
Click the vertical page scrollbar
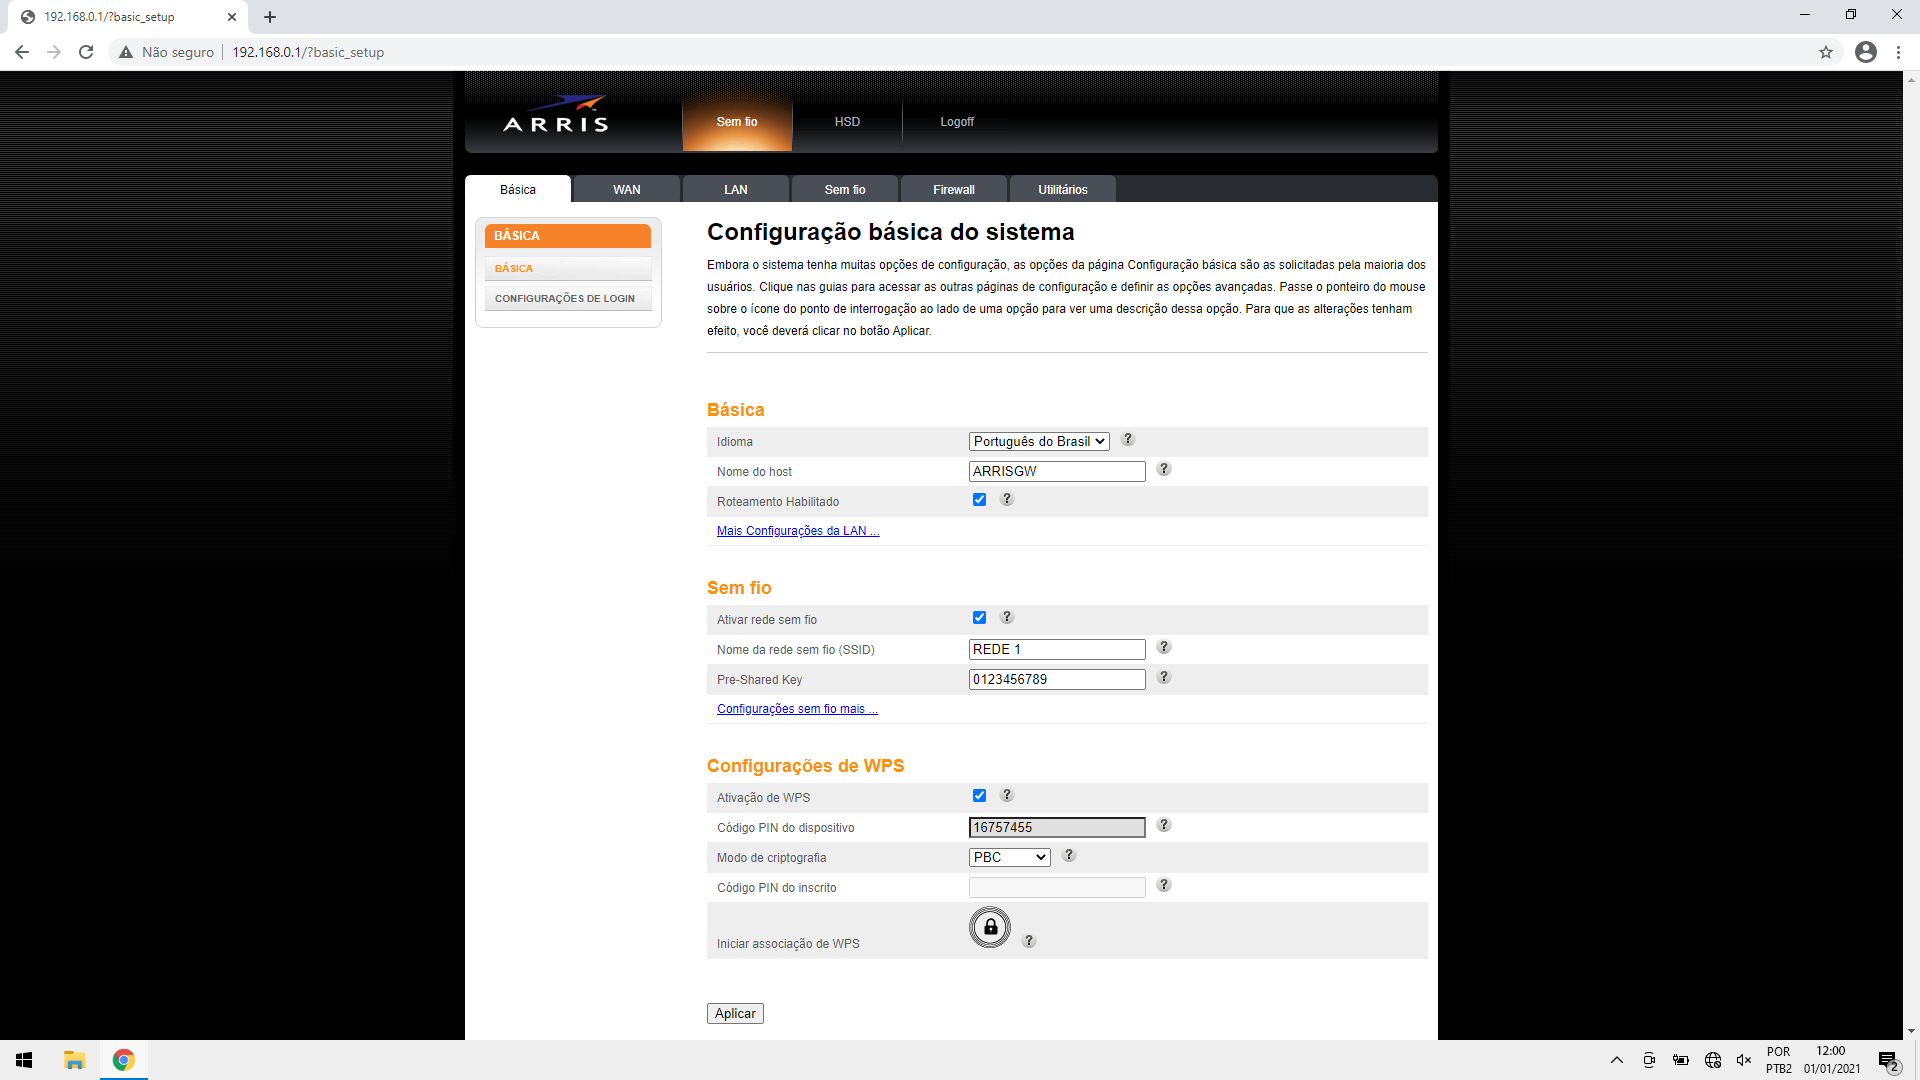pyautogui.click(x=1911, y=555)
